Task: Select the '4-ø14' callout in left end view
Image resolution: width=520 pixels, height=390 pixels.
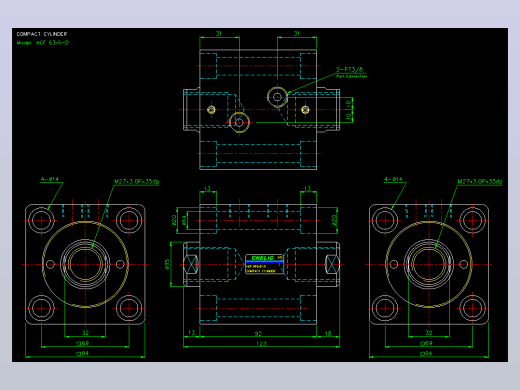Action: 50,179
